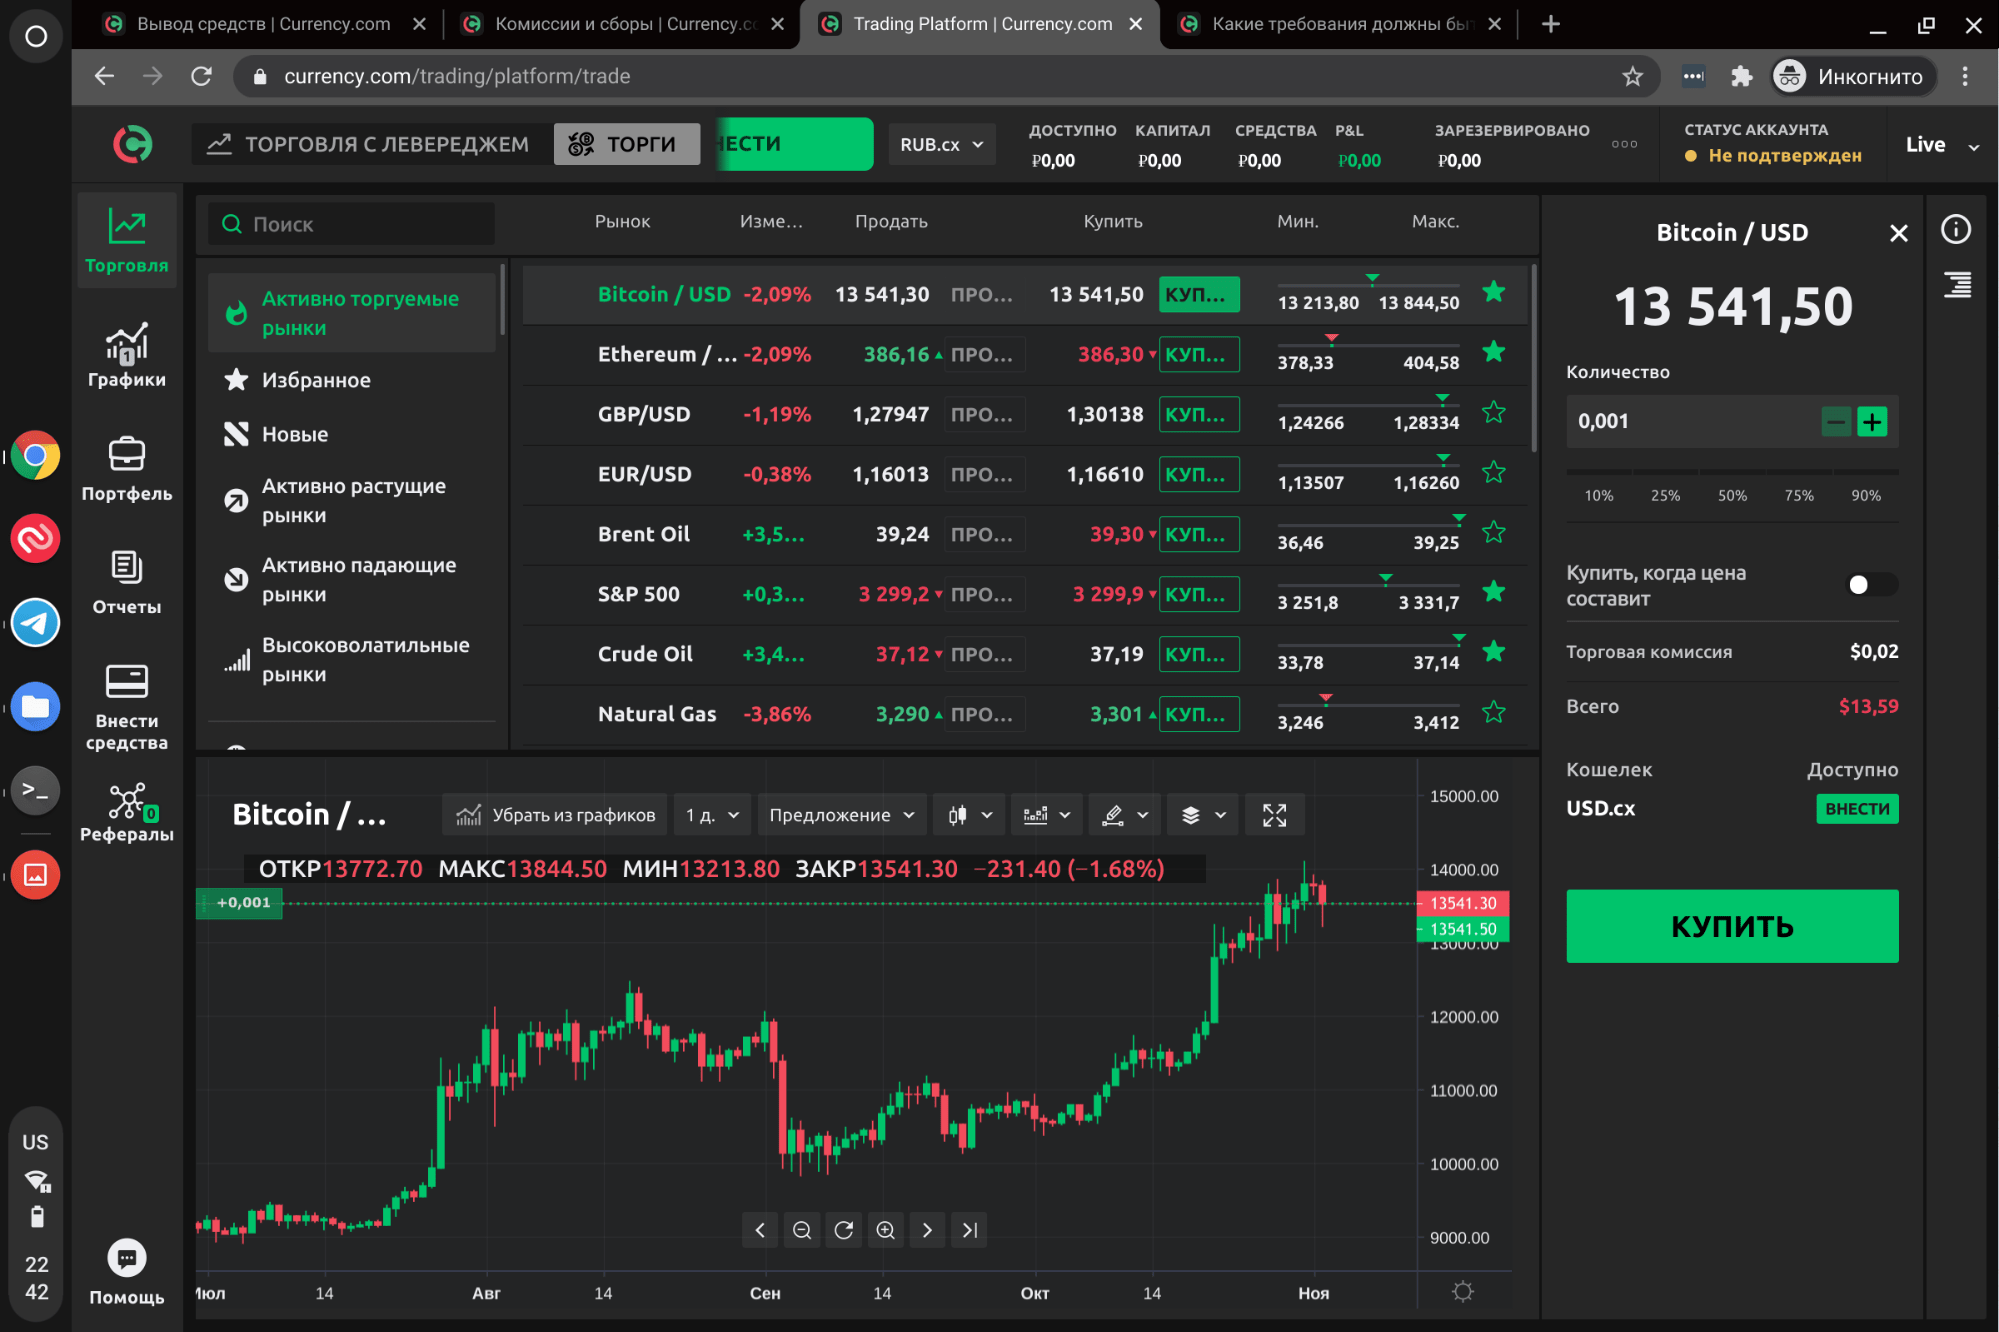
Task: Open the Помощь chat icon
Action: pyautogui.click(x=127, y=1258)
